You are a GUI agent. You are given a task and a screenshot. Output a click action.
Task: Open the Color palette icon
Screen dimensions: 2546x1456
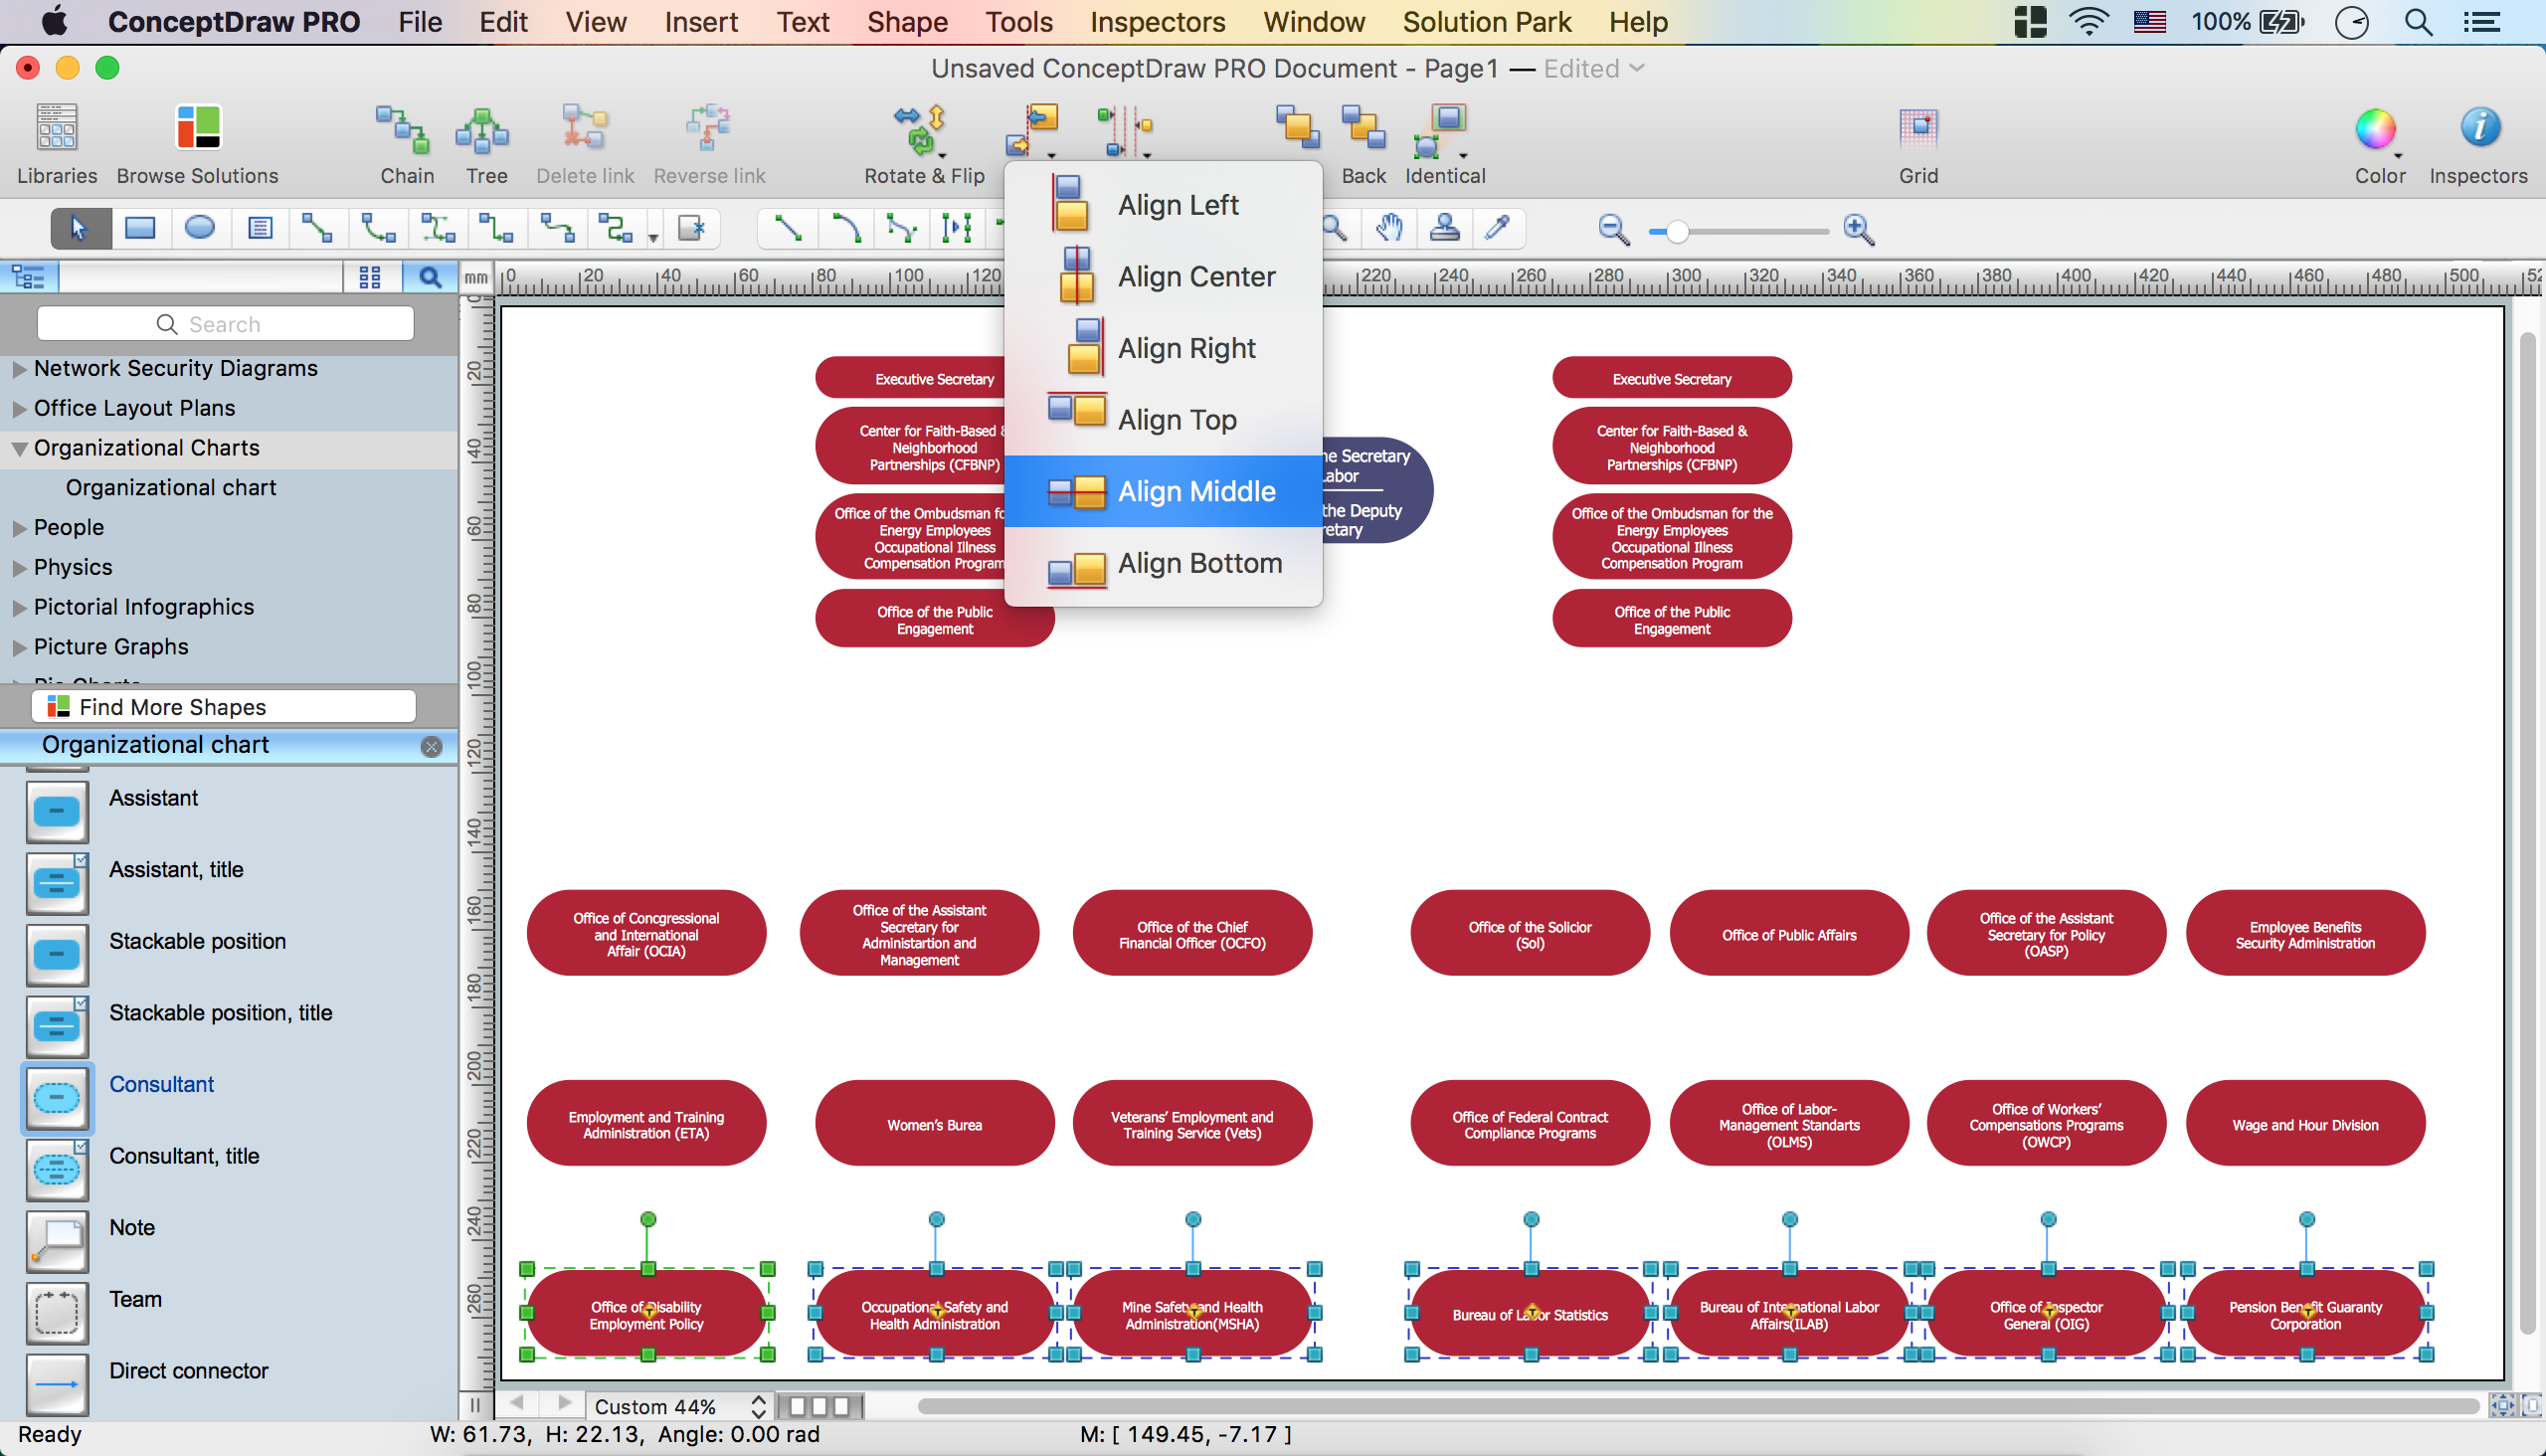[x=2375, y=130]
